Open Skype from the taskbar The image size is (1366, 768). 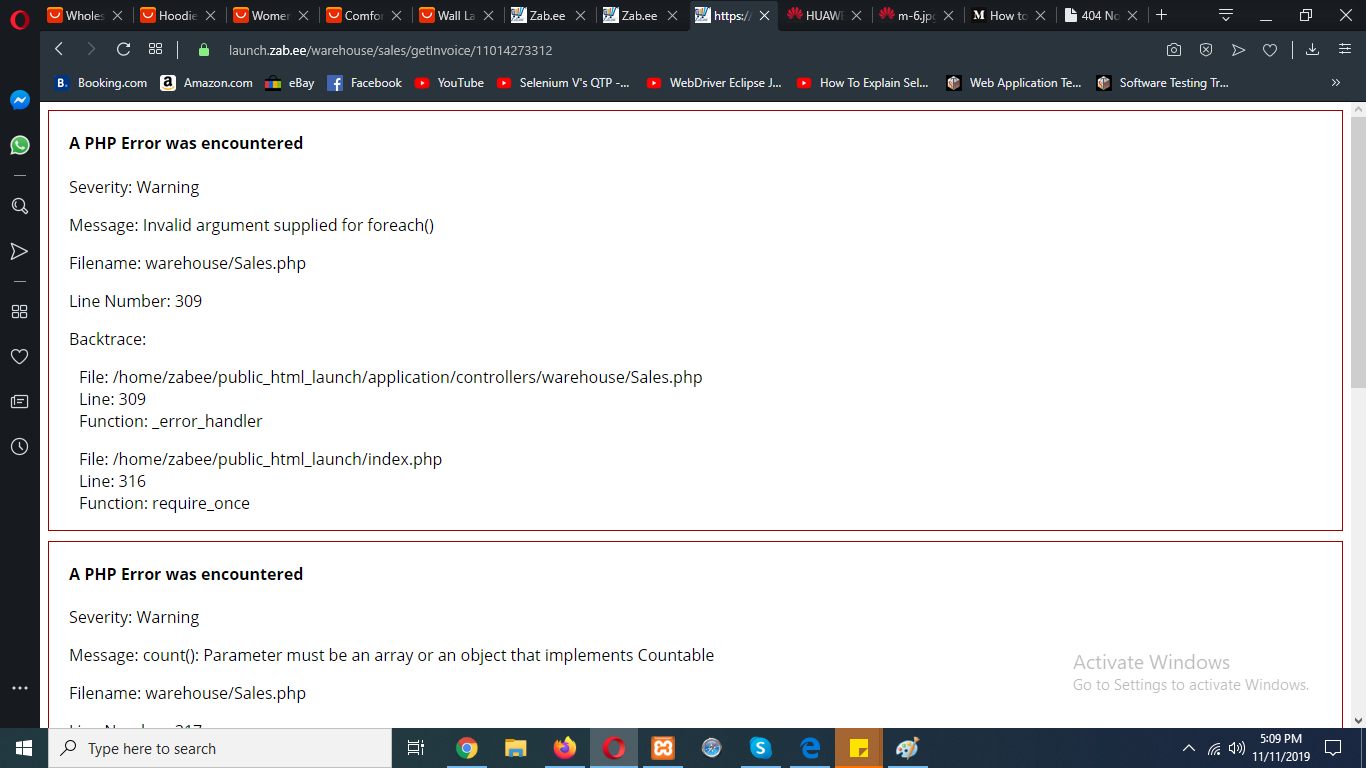click(x=761, y=748)
